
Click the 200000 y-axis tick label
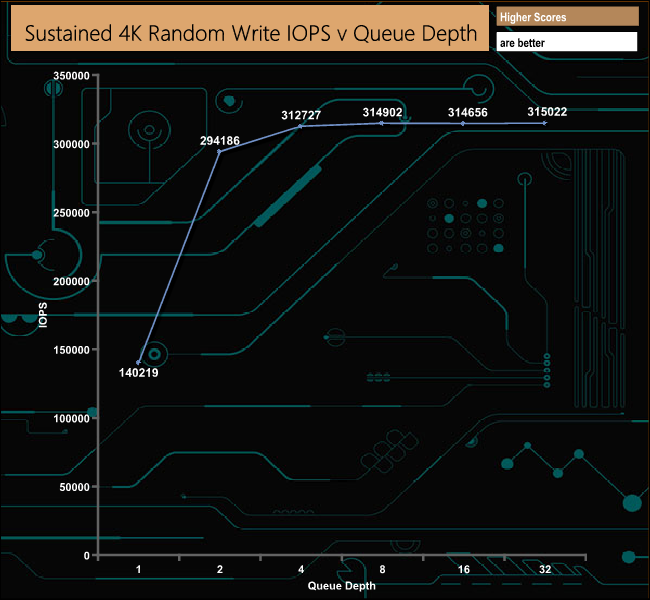tap(71, 282)
